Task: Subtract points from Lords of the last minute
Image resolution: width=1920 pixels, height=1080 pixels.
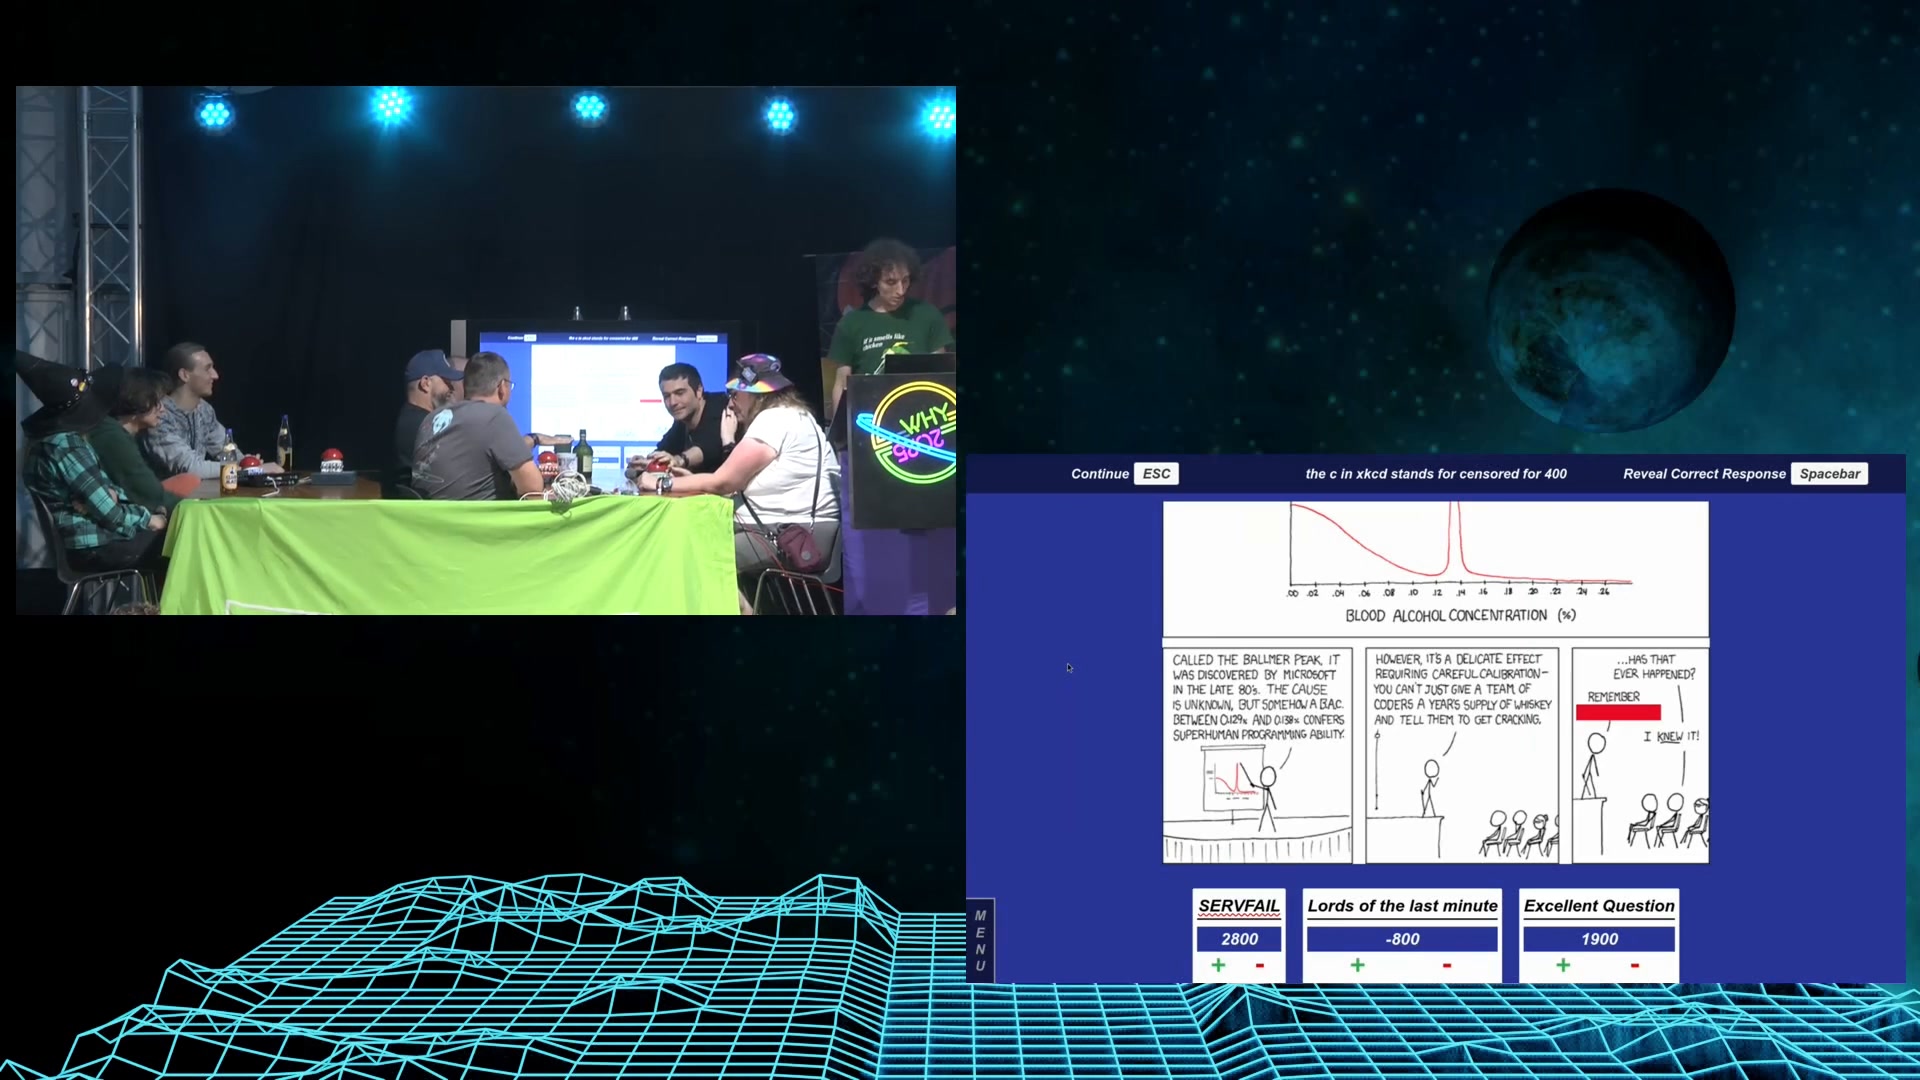Action: pos(1447,965)
